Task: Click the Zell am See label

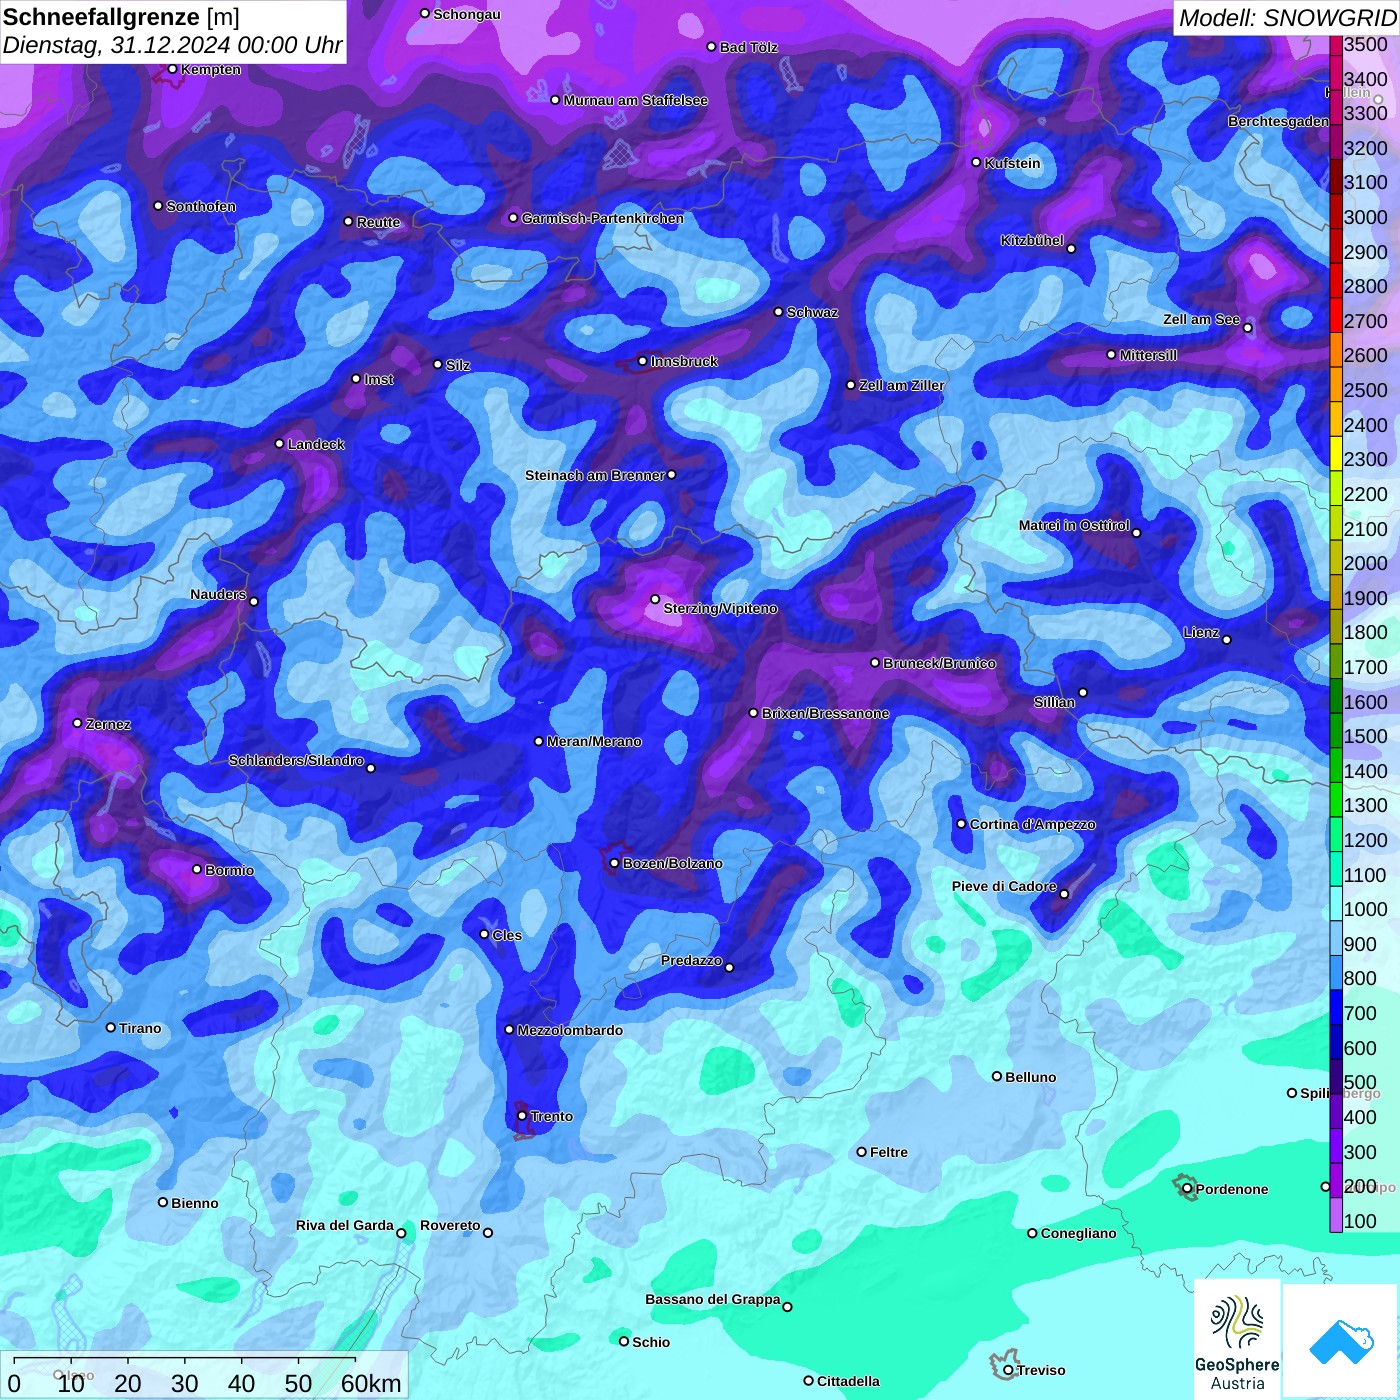Action: (1201, 319)
